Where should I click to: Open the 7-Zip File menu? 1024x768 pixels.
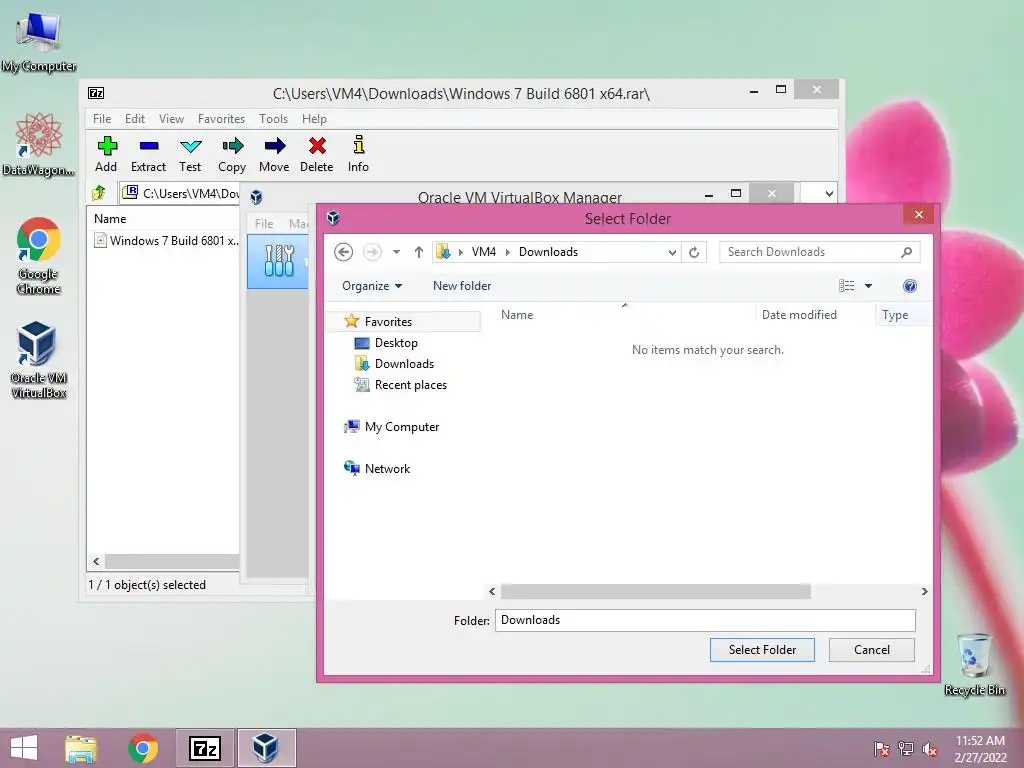(102, 119)
